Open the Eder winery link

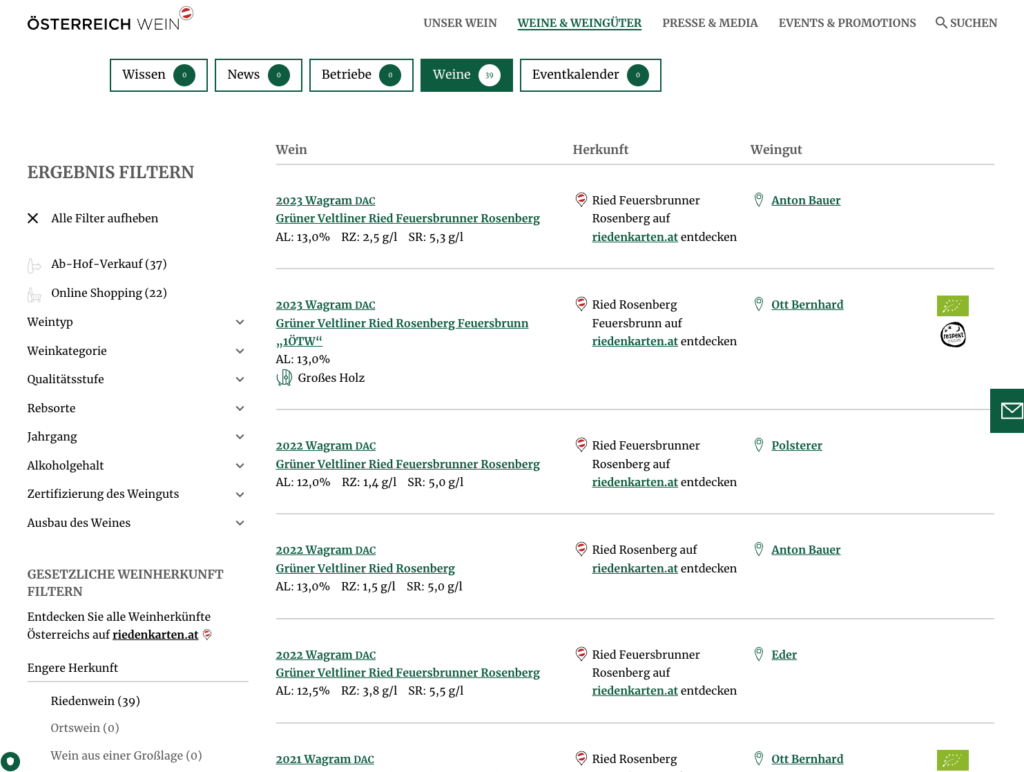784,654
